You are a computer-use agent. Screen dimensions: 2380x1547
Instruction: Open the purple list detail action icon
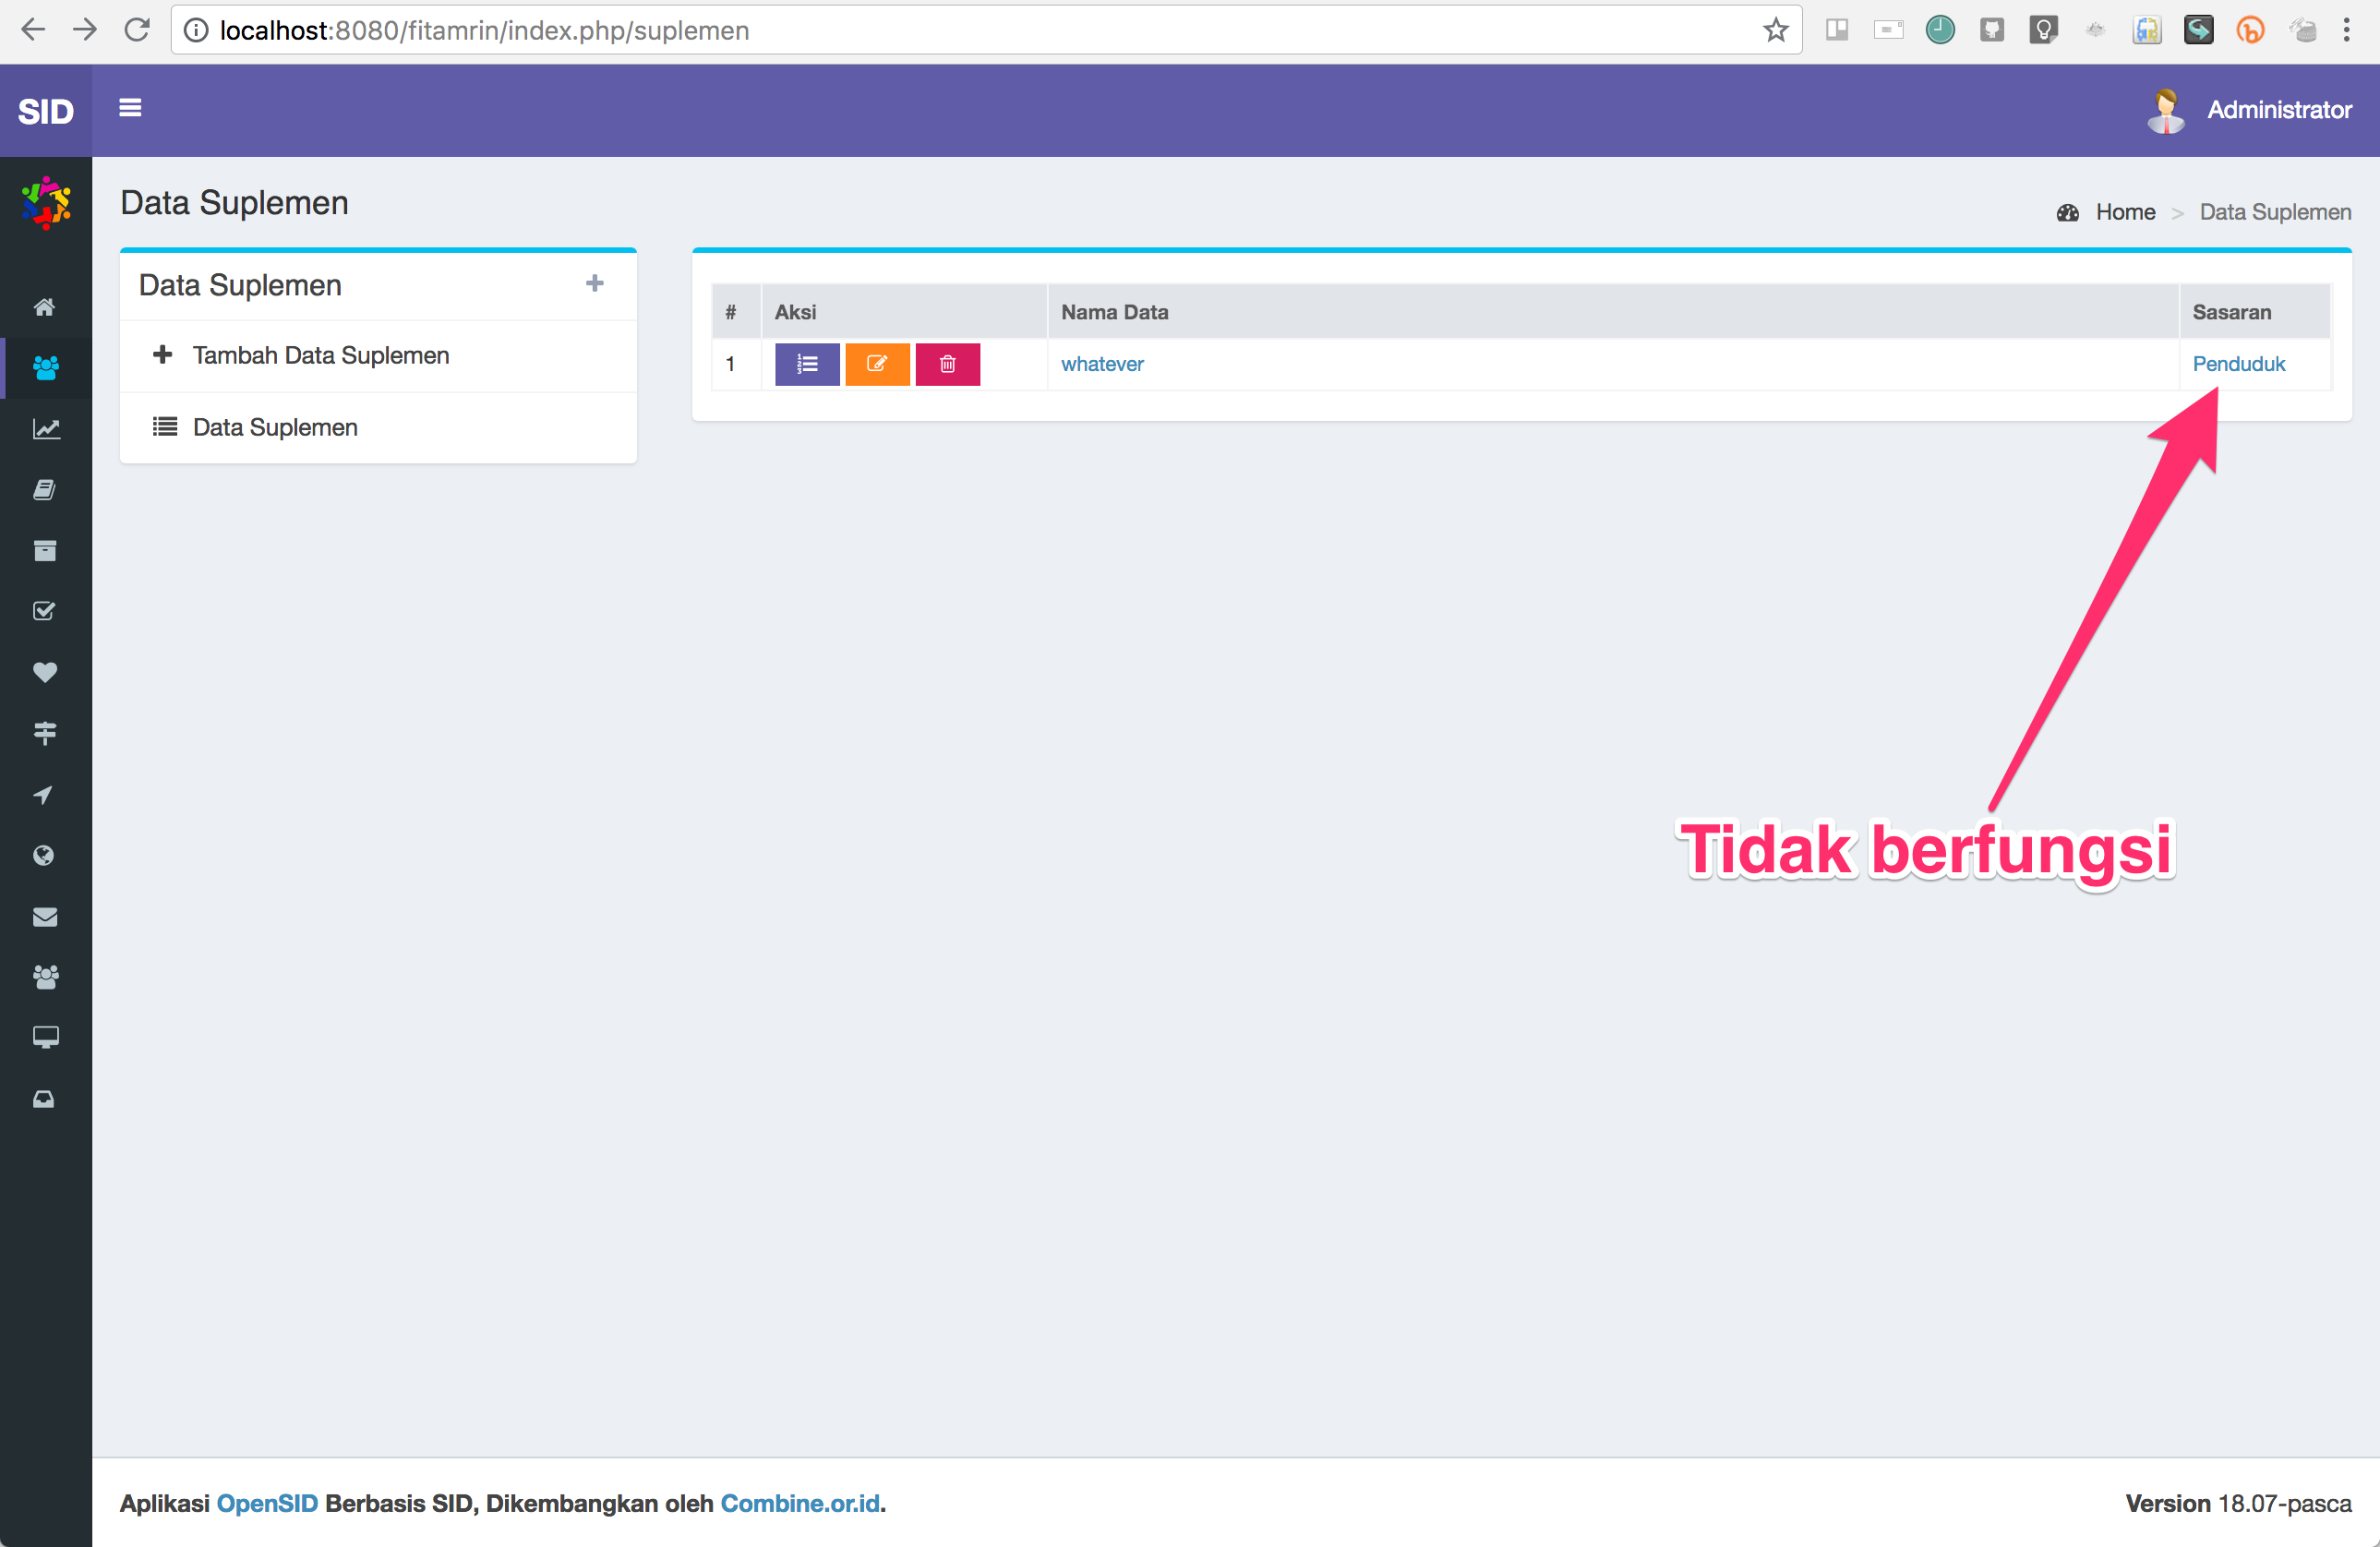[x=806, y=364]
